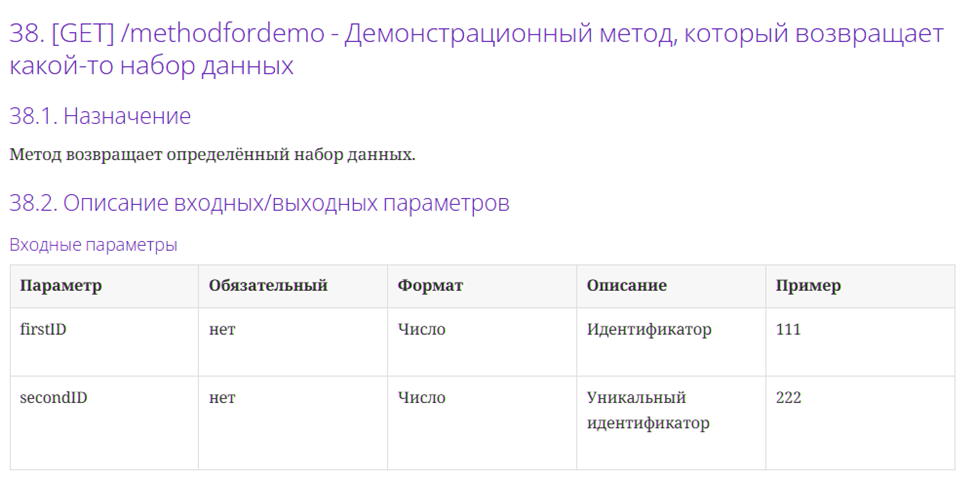Click the "Уникальный идентификатор" description cell
Image resolution: width=974 pixels, height=481 pixels.
tap(648, 410)
